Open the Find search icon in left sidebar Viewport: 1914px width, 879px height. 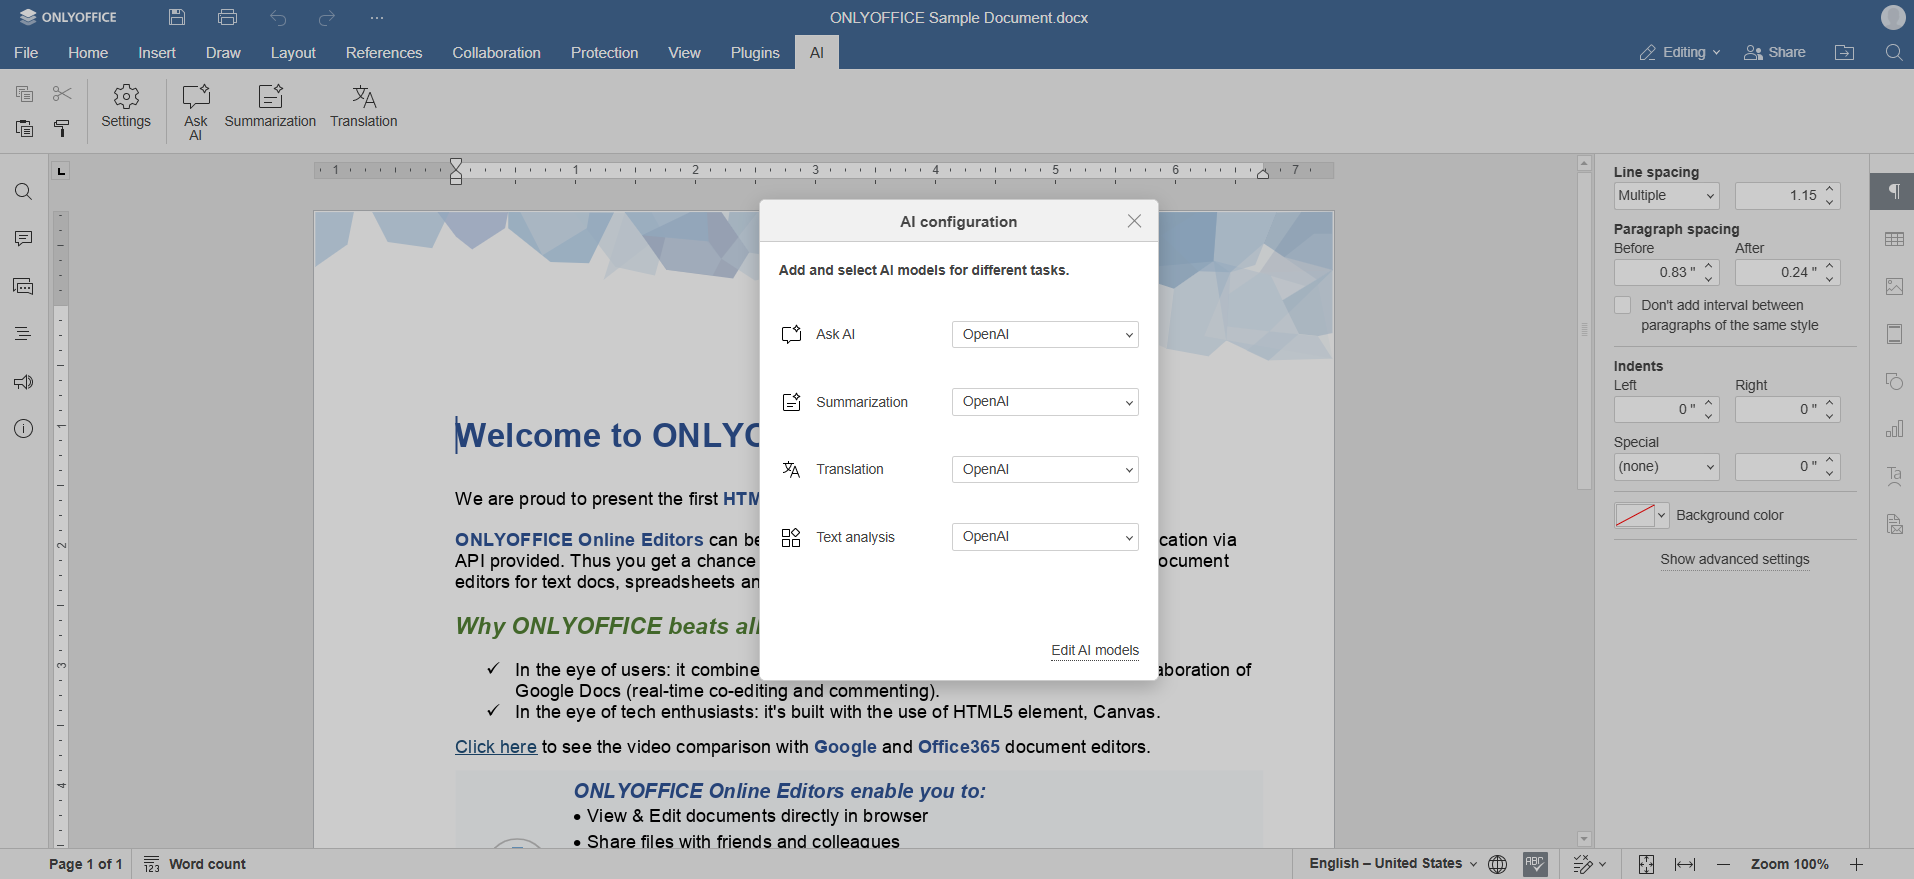tap(24, 192)
